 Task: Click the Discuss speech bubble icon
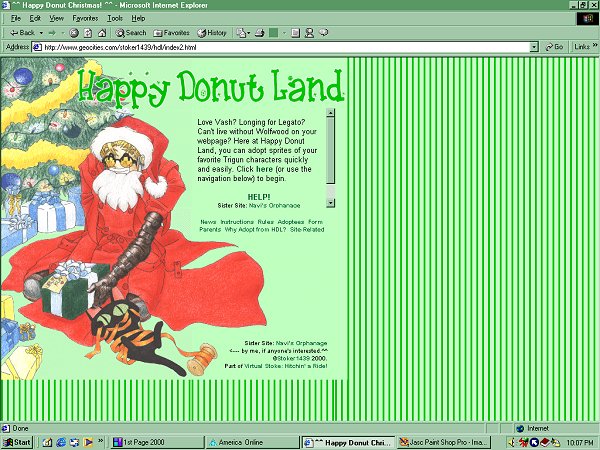tap(324, 33)
